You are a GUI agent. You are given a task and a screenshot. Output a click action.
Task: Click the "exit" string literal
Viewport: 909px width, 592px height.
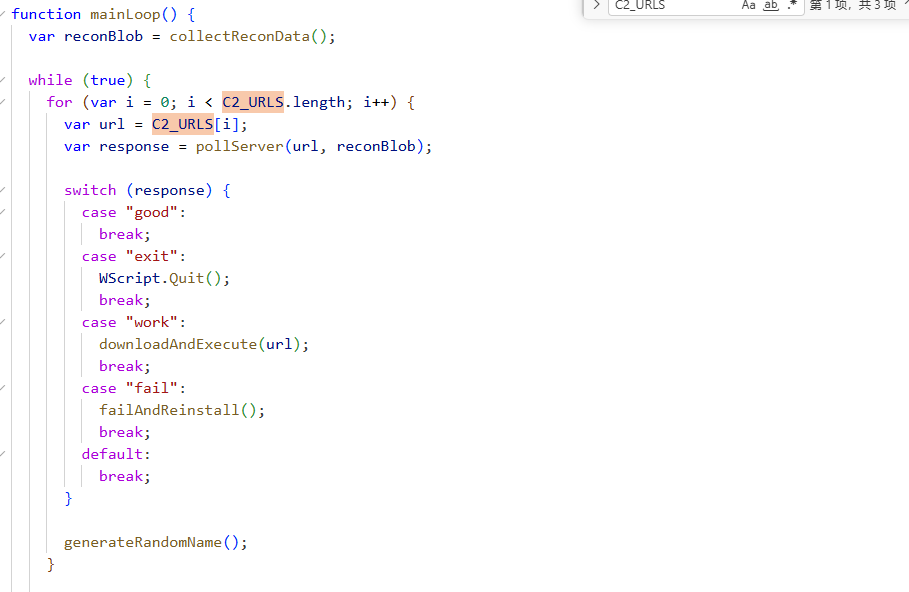click(x=151, y=257)
